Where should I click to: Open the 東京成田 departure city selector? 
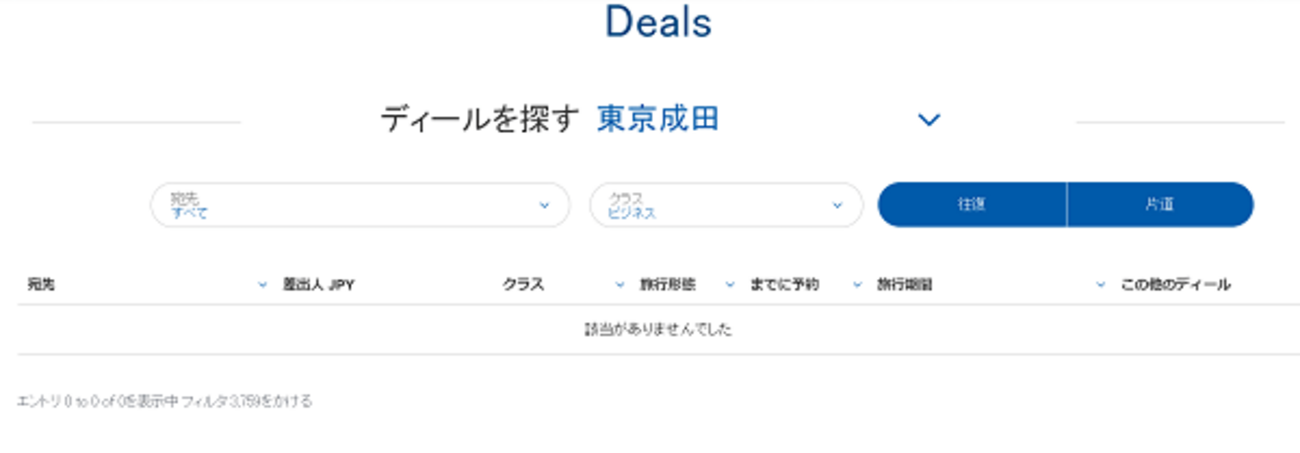tap(658, 120)
